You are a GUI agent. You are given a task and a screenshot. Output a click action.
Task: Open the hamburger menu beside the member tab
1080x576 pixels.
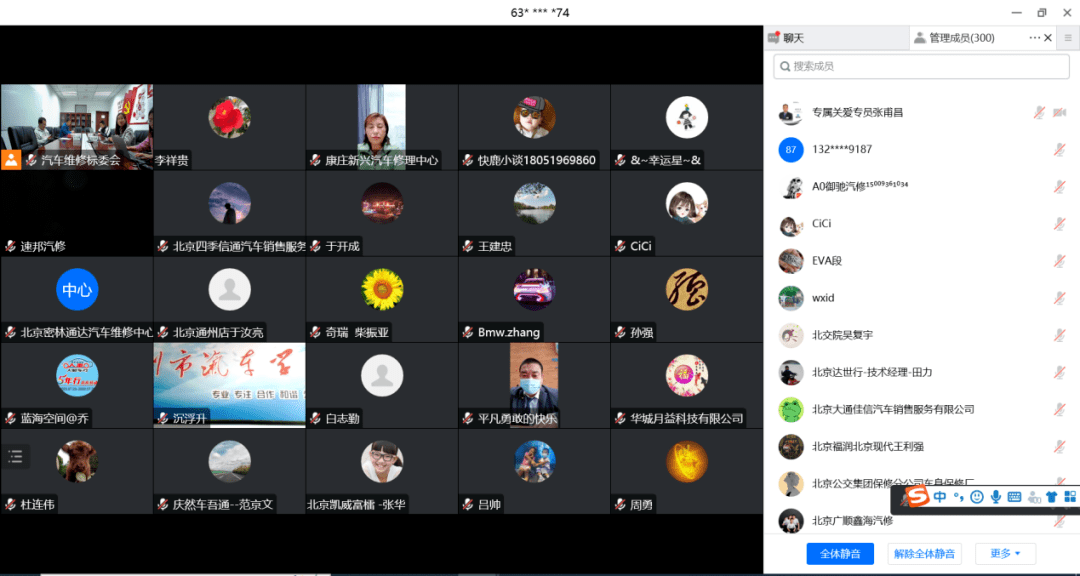click(x=1068, y=38)
